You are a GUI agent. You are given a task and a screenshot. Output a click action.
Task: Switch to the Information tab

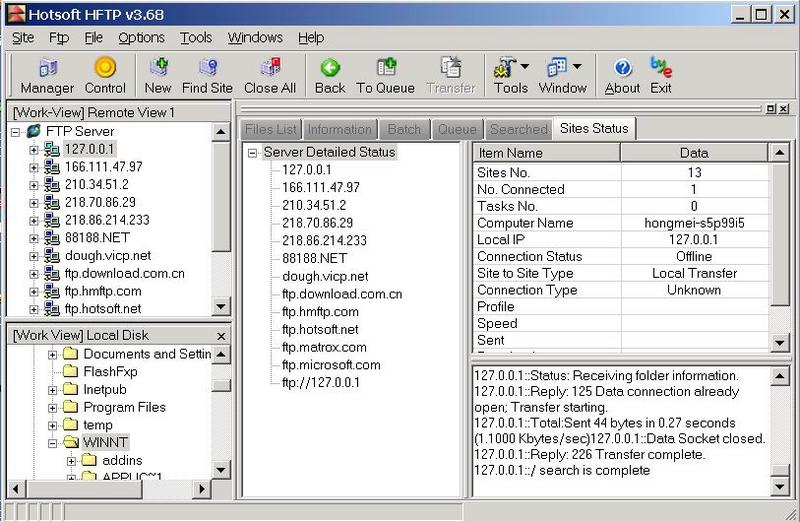point(340,130)
